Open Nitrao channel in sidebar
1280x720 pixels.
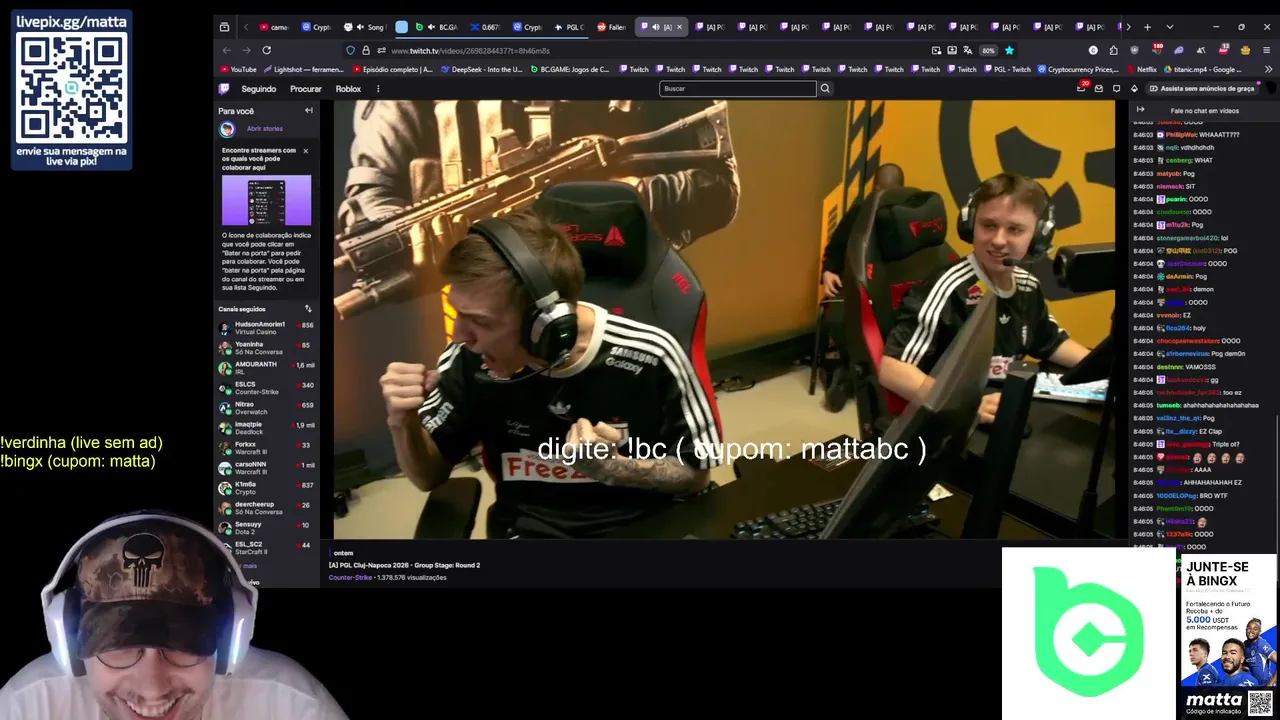pyautogui.click(x=266, y=408)
